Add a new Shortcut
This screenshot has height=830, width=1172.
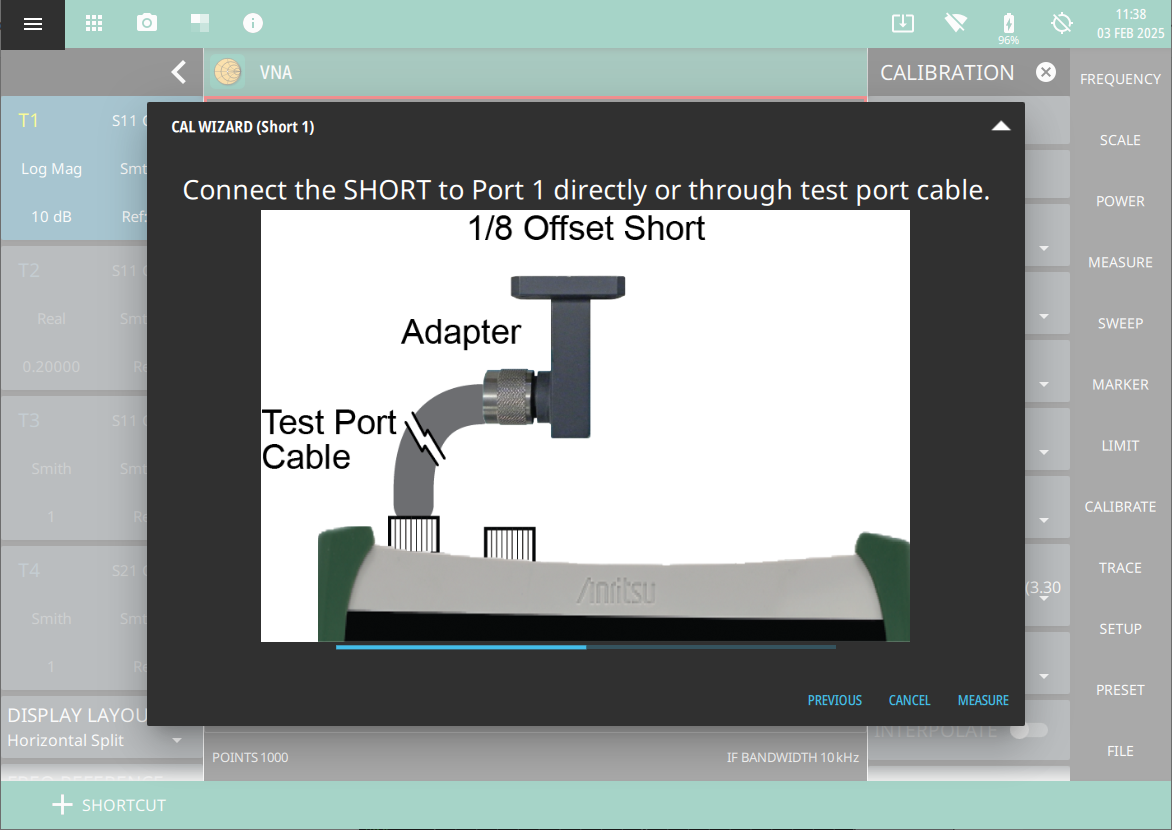click(x=108, y=805)
